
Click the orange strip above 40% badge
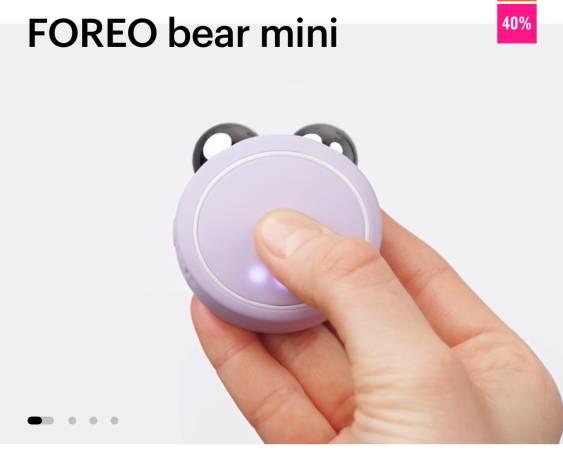pyautogui.click(x=517, y=1)
